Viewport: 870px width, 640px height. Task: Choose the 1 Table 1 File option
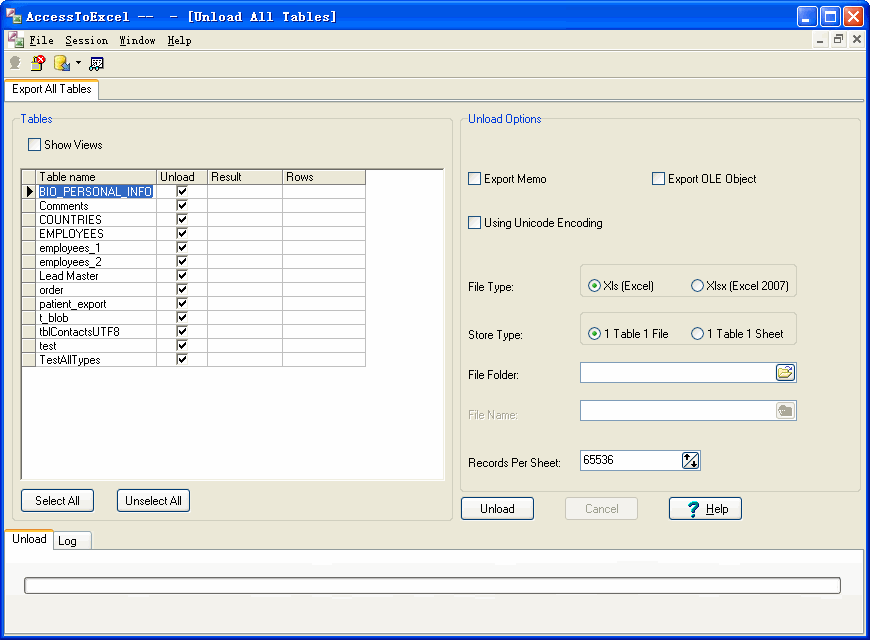tap(594, 334)
